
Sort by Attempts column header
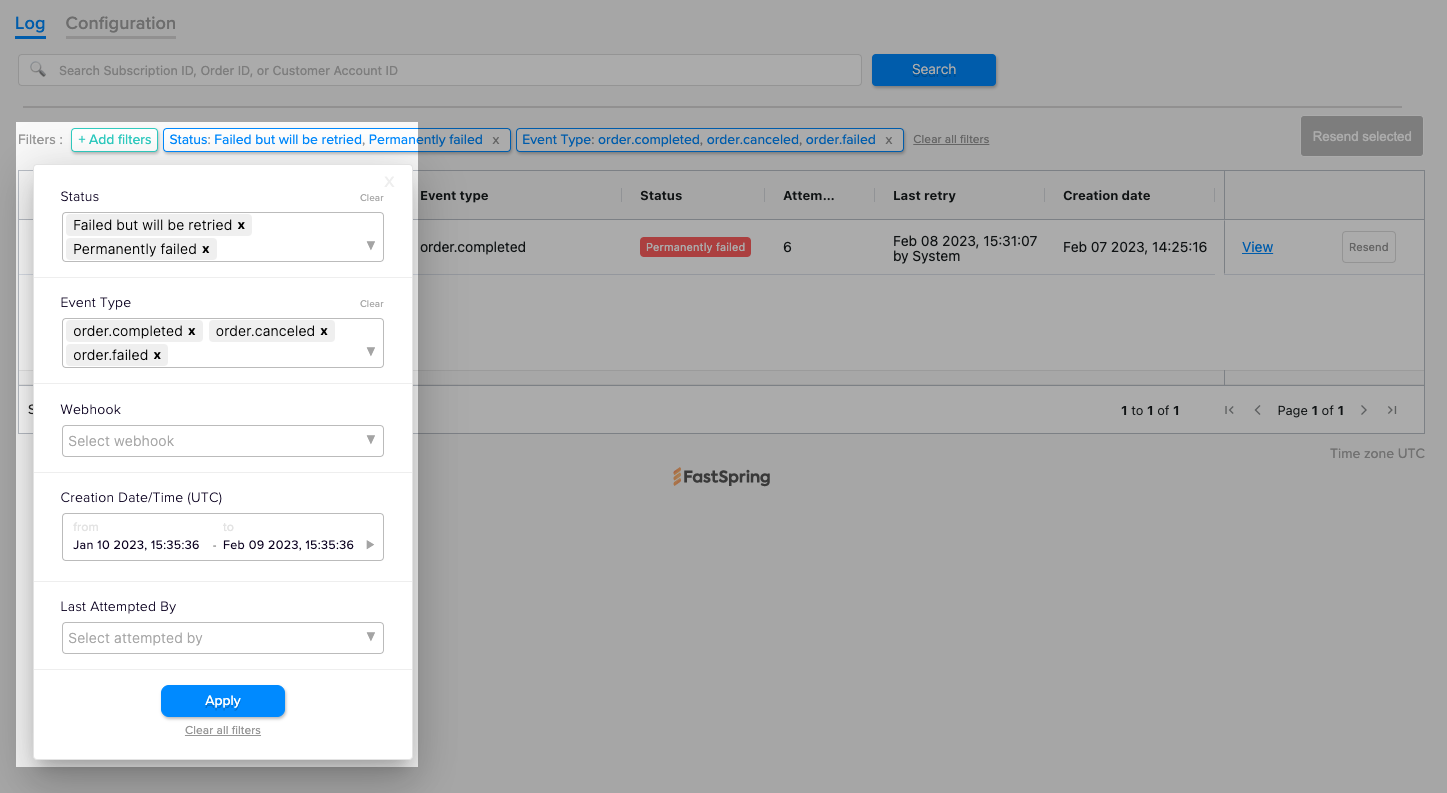[809, 196]
